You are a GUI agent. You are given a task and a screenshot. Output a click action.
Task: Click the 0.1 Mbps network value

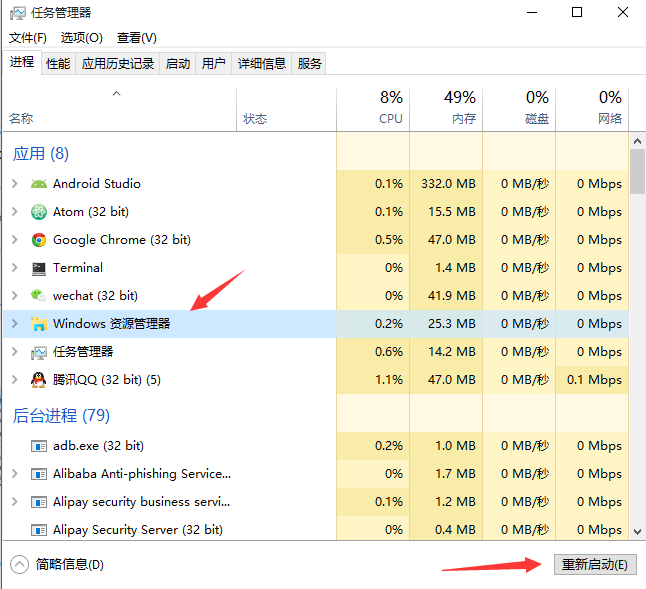point(594,380)
